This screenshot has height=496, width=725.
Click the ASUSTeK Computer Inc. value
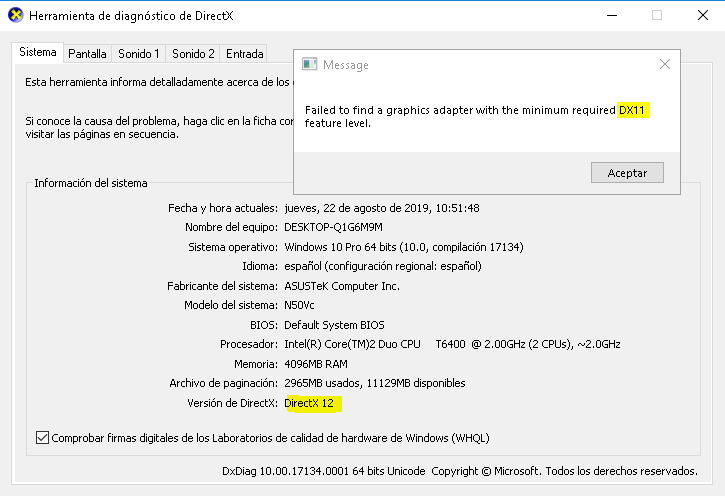tap(342, 286)
